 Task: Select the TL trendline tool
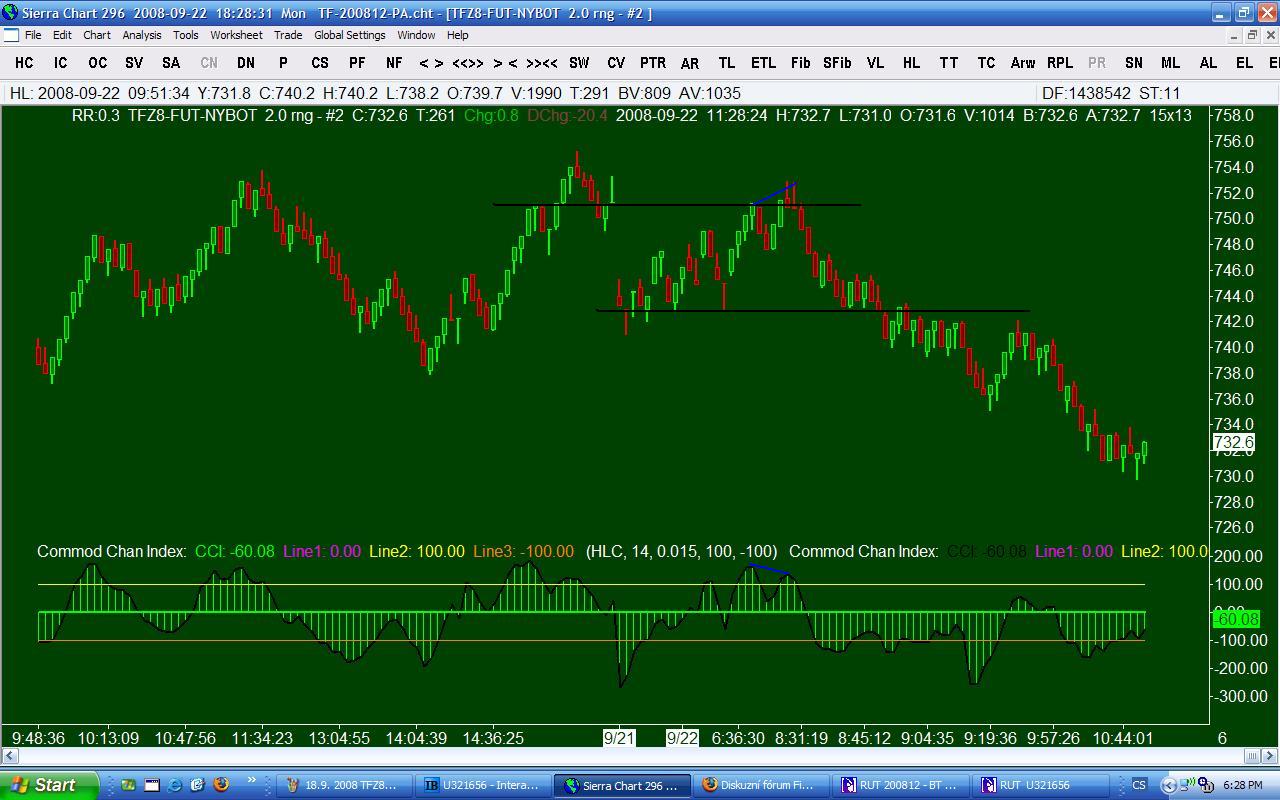pyautogui.click(x=726, y=62)
